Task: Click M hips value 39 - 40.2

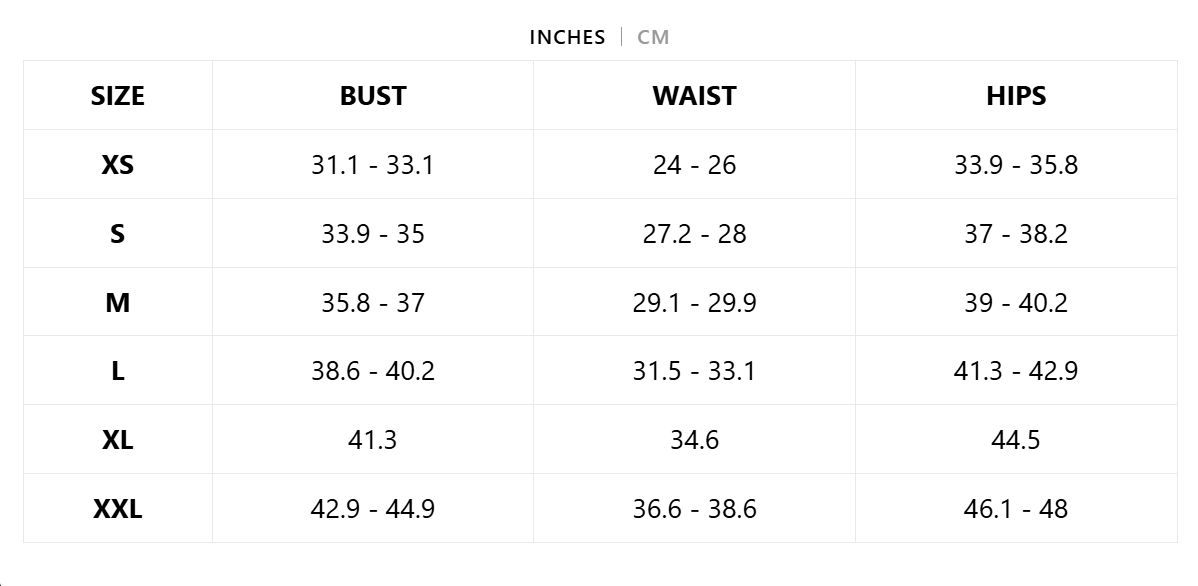Action: coord(1016,302)
